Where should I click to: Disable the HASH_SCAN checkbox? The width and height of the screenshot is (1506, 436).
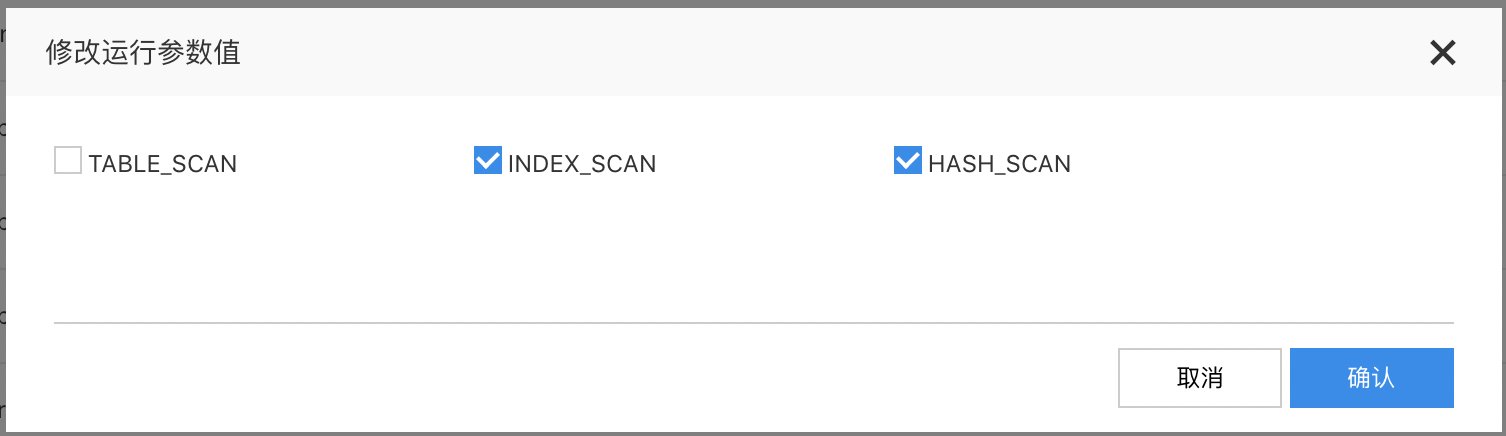tap(907, 161)
